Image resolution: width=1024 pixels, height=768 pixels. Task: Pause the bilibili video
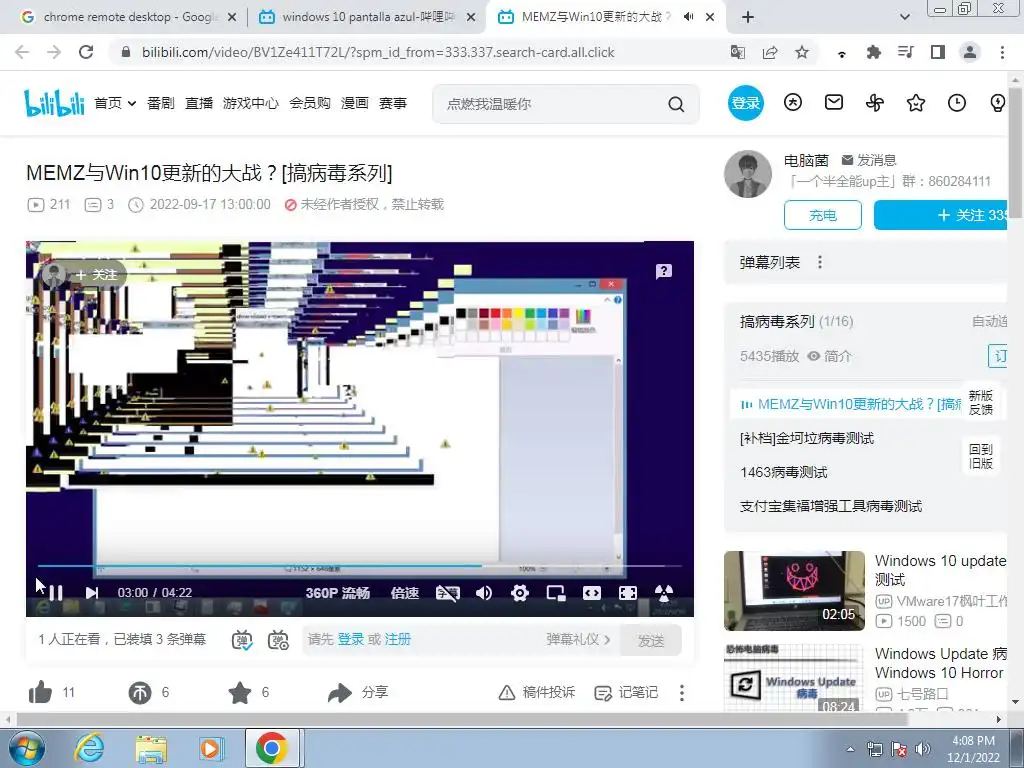(x=56, y=592)
